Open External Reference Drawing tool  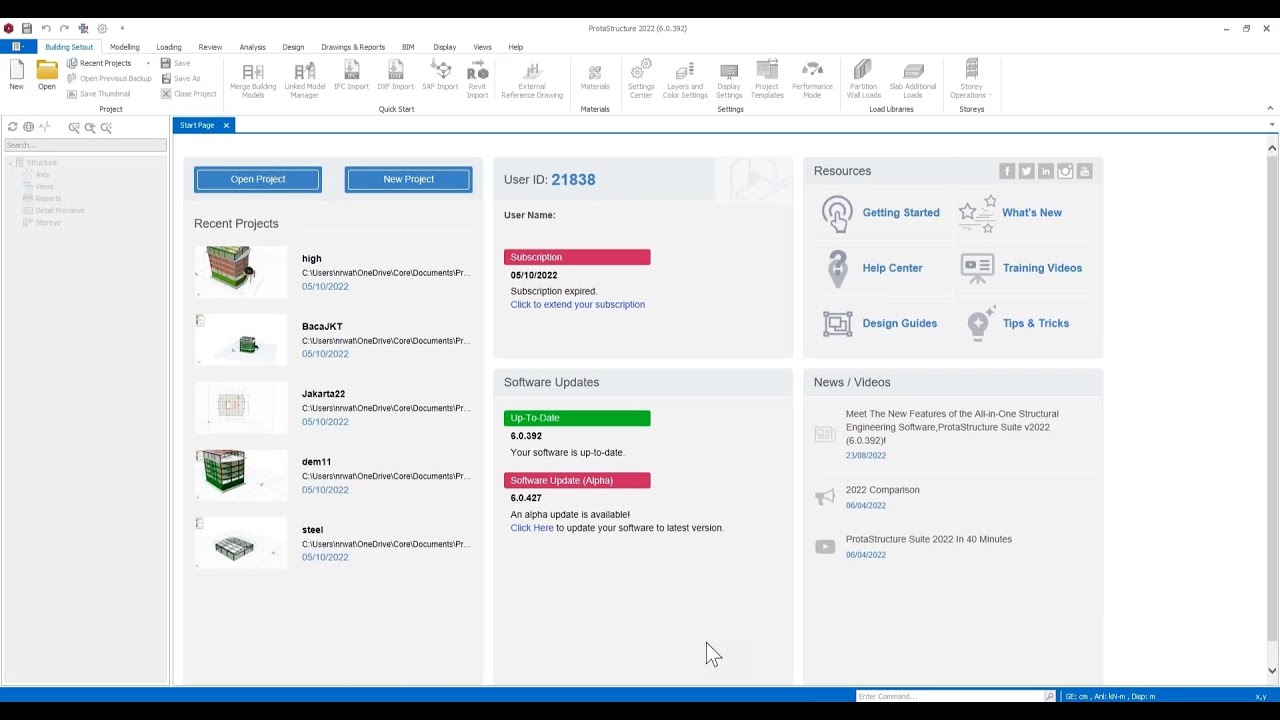point(532,80)
